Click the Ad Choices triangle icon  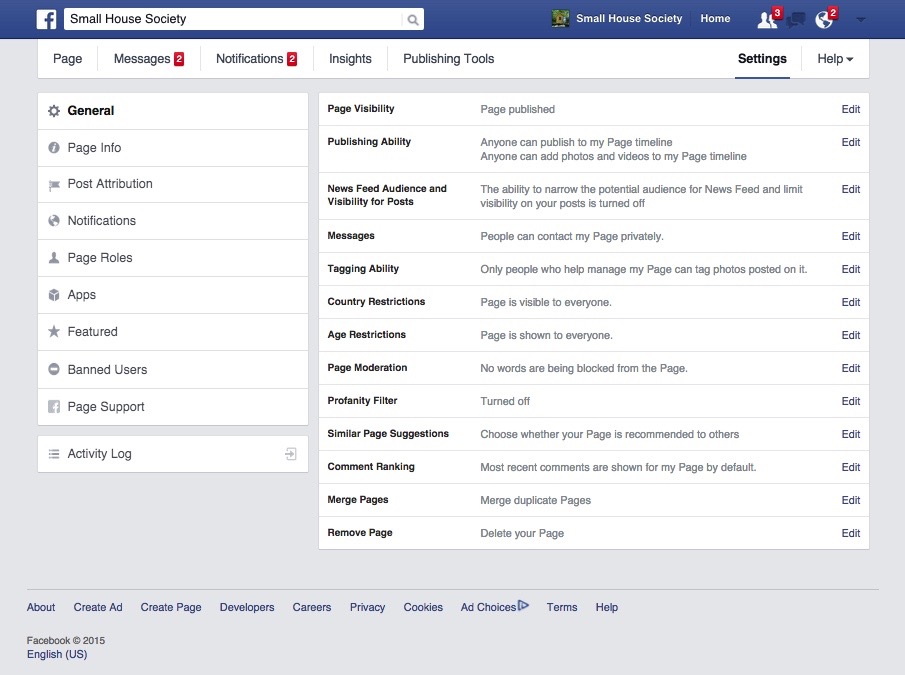523,606
